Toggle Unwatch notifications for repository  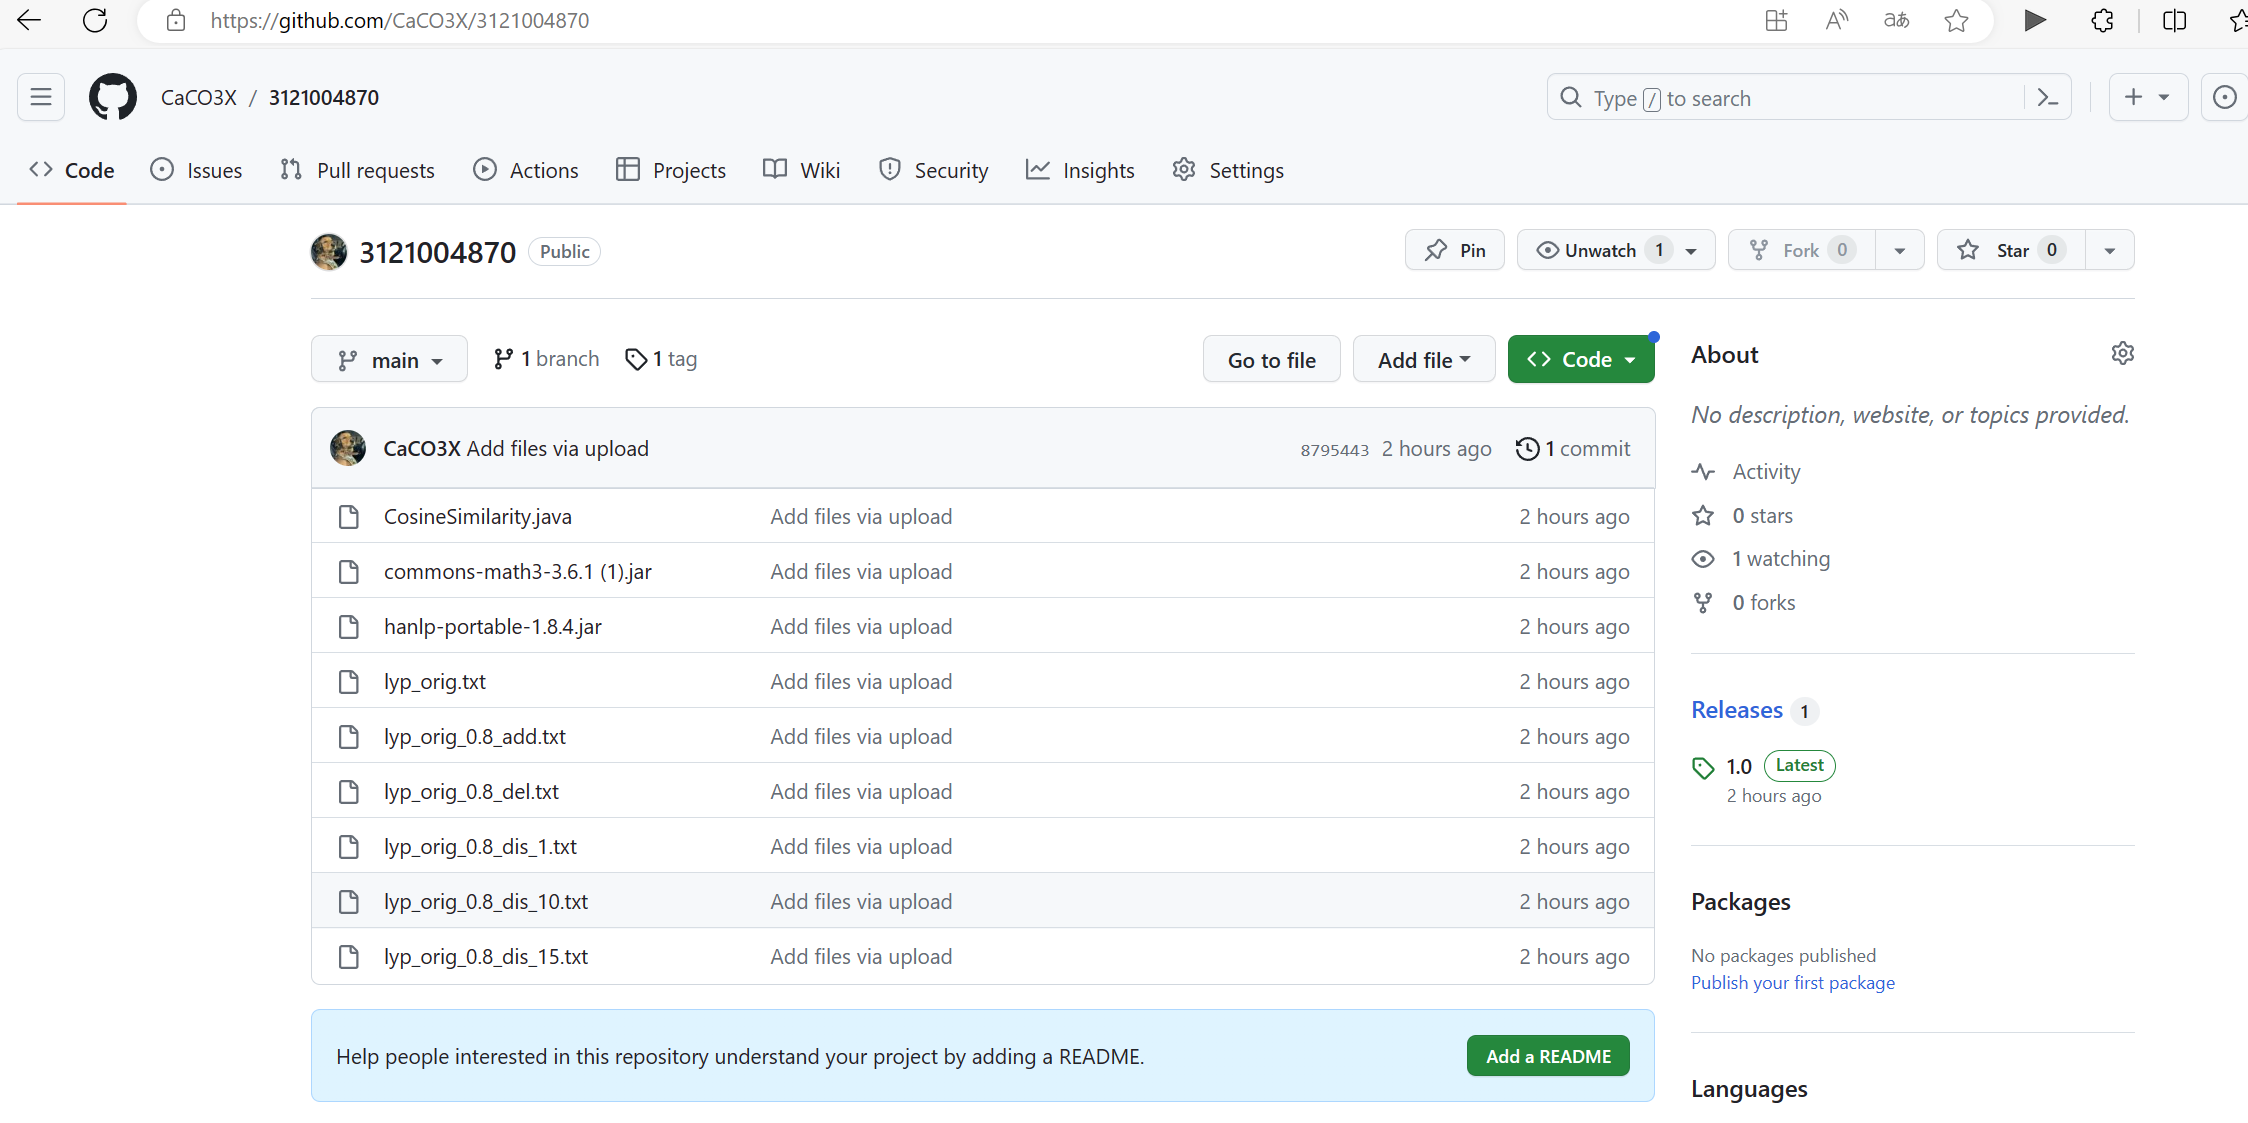pos(1600,250)
